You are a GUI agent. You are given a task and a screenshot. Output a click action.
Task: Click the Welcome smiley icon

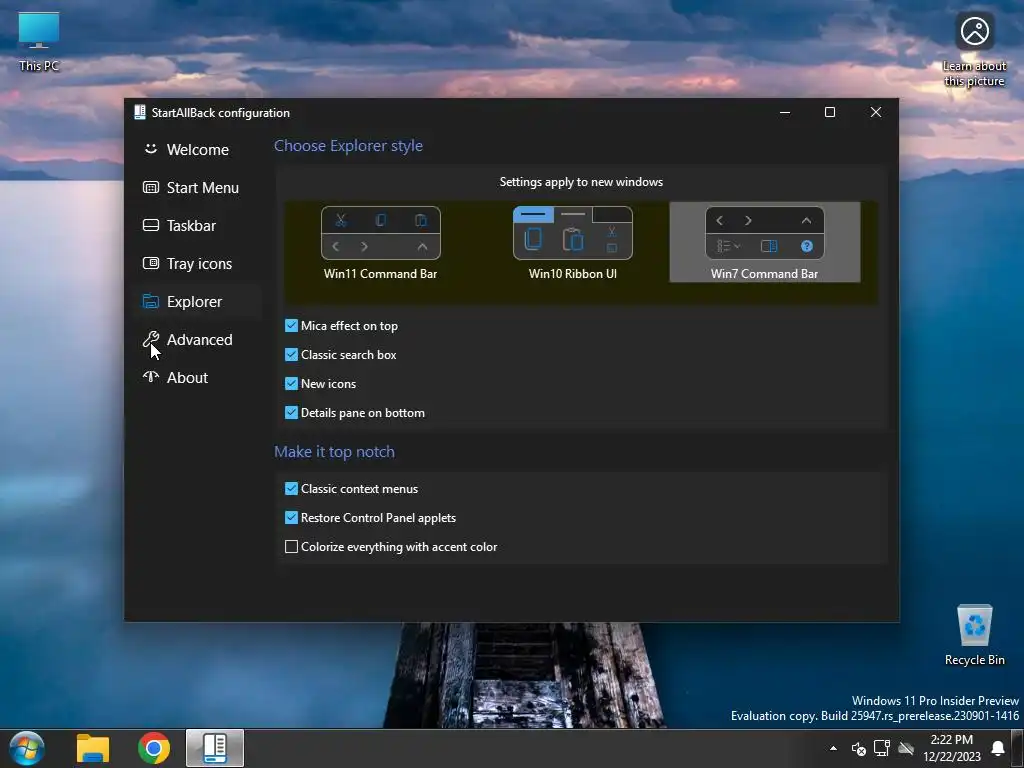[x=151, y=149]
